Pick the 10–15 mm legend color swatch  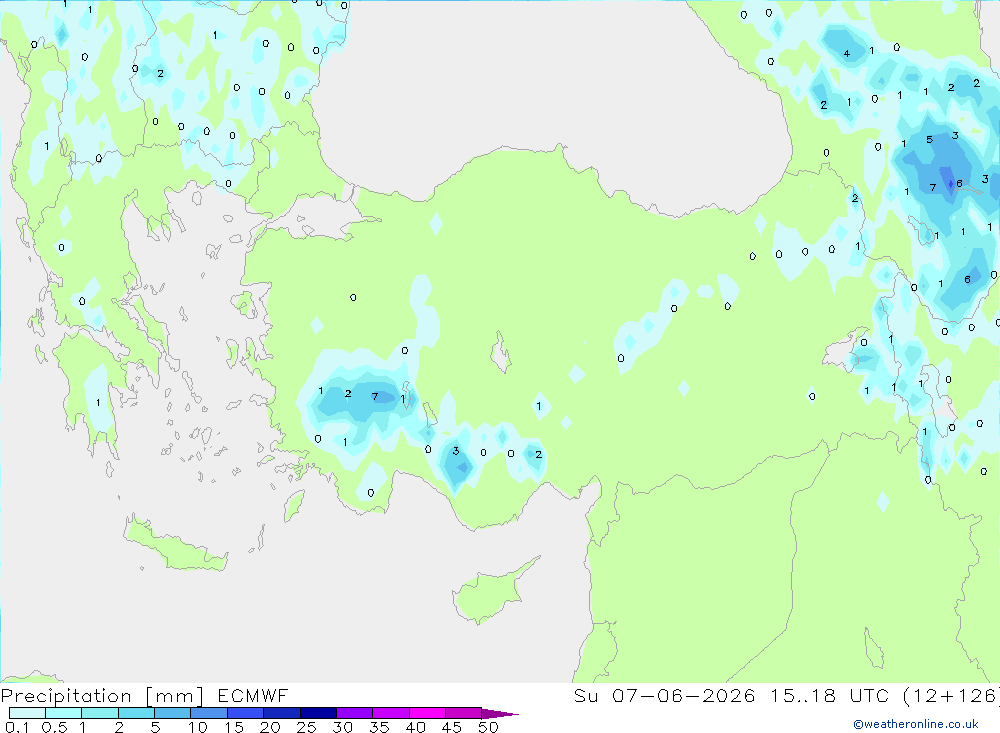209,713
